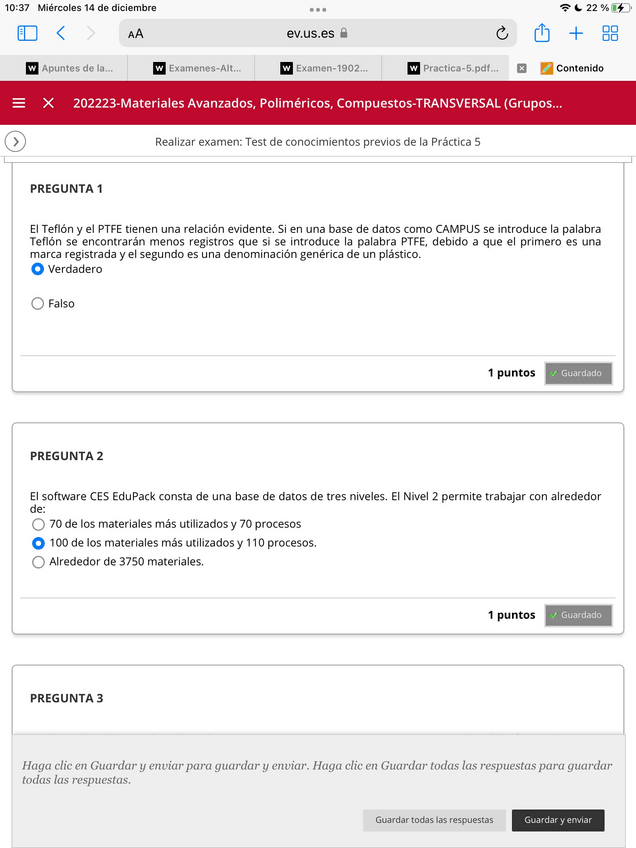636x848 pixels.
Task: Click the 'PREGUNTA 1' heading
Action: 66,189
